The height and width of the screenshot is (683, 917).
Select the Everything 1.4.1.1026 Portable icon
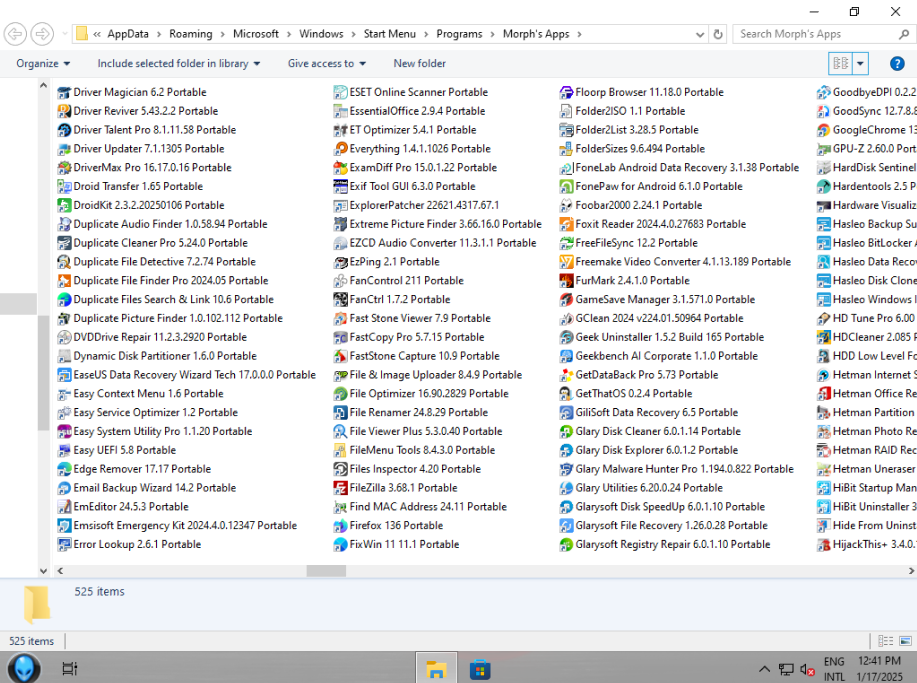coord(340,149)
